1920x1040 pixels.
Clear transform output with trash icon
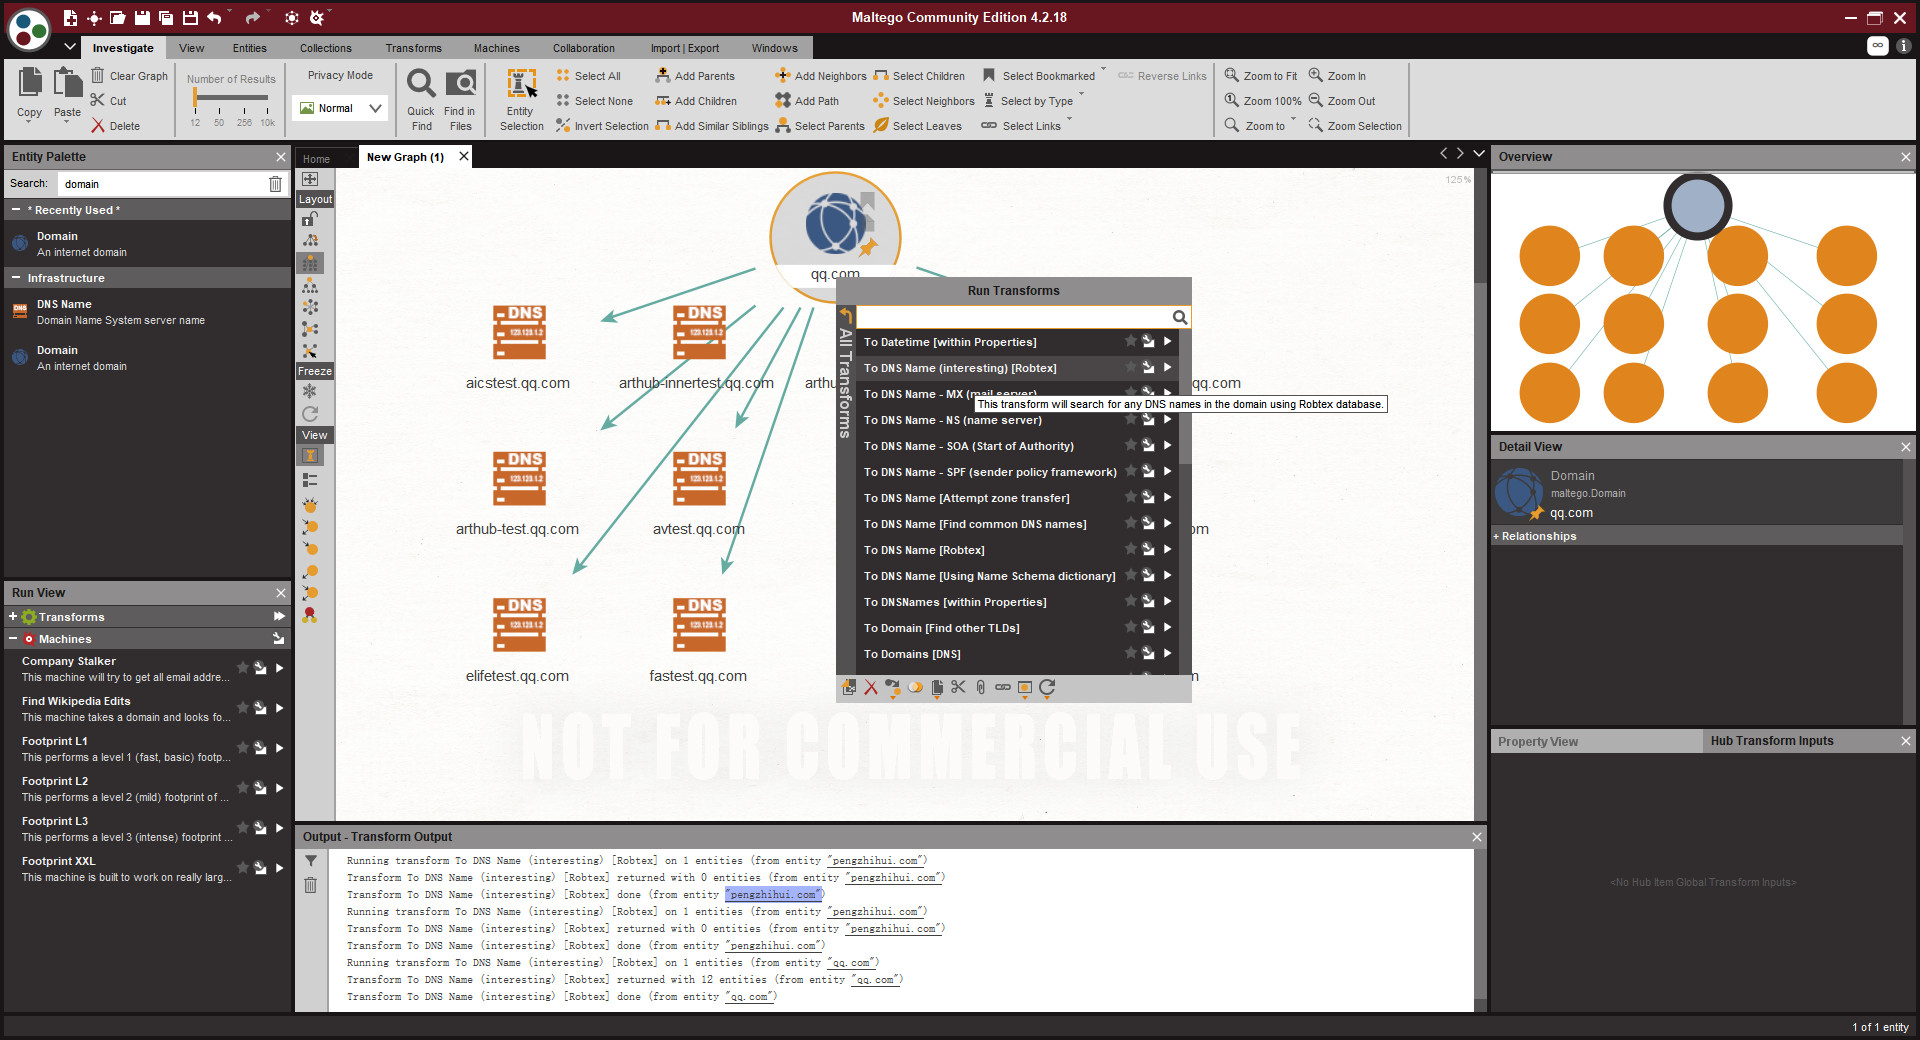(311, 885)
